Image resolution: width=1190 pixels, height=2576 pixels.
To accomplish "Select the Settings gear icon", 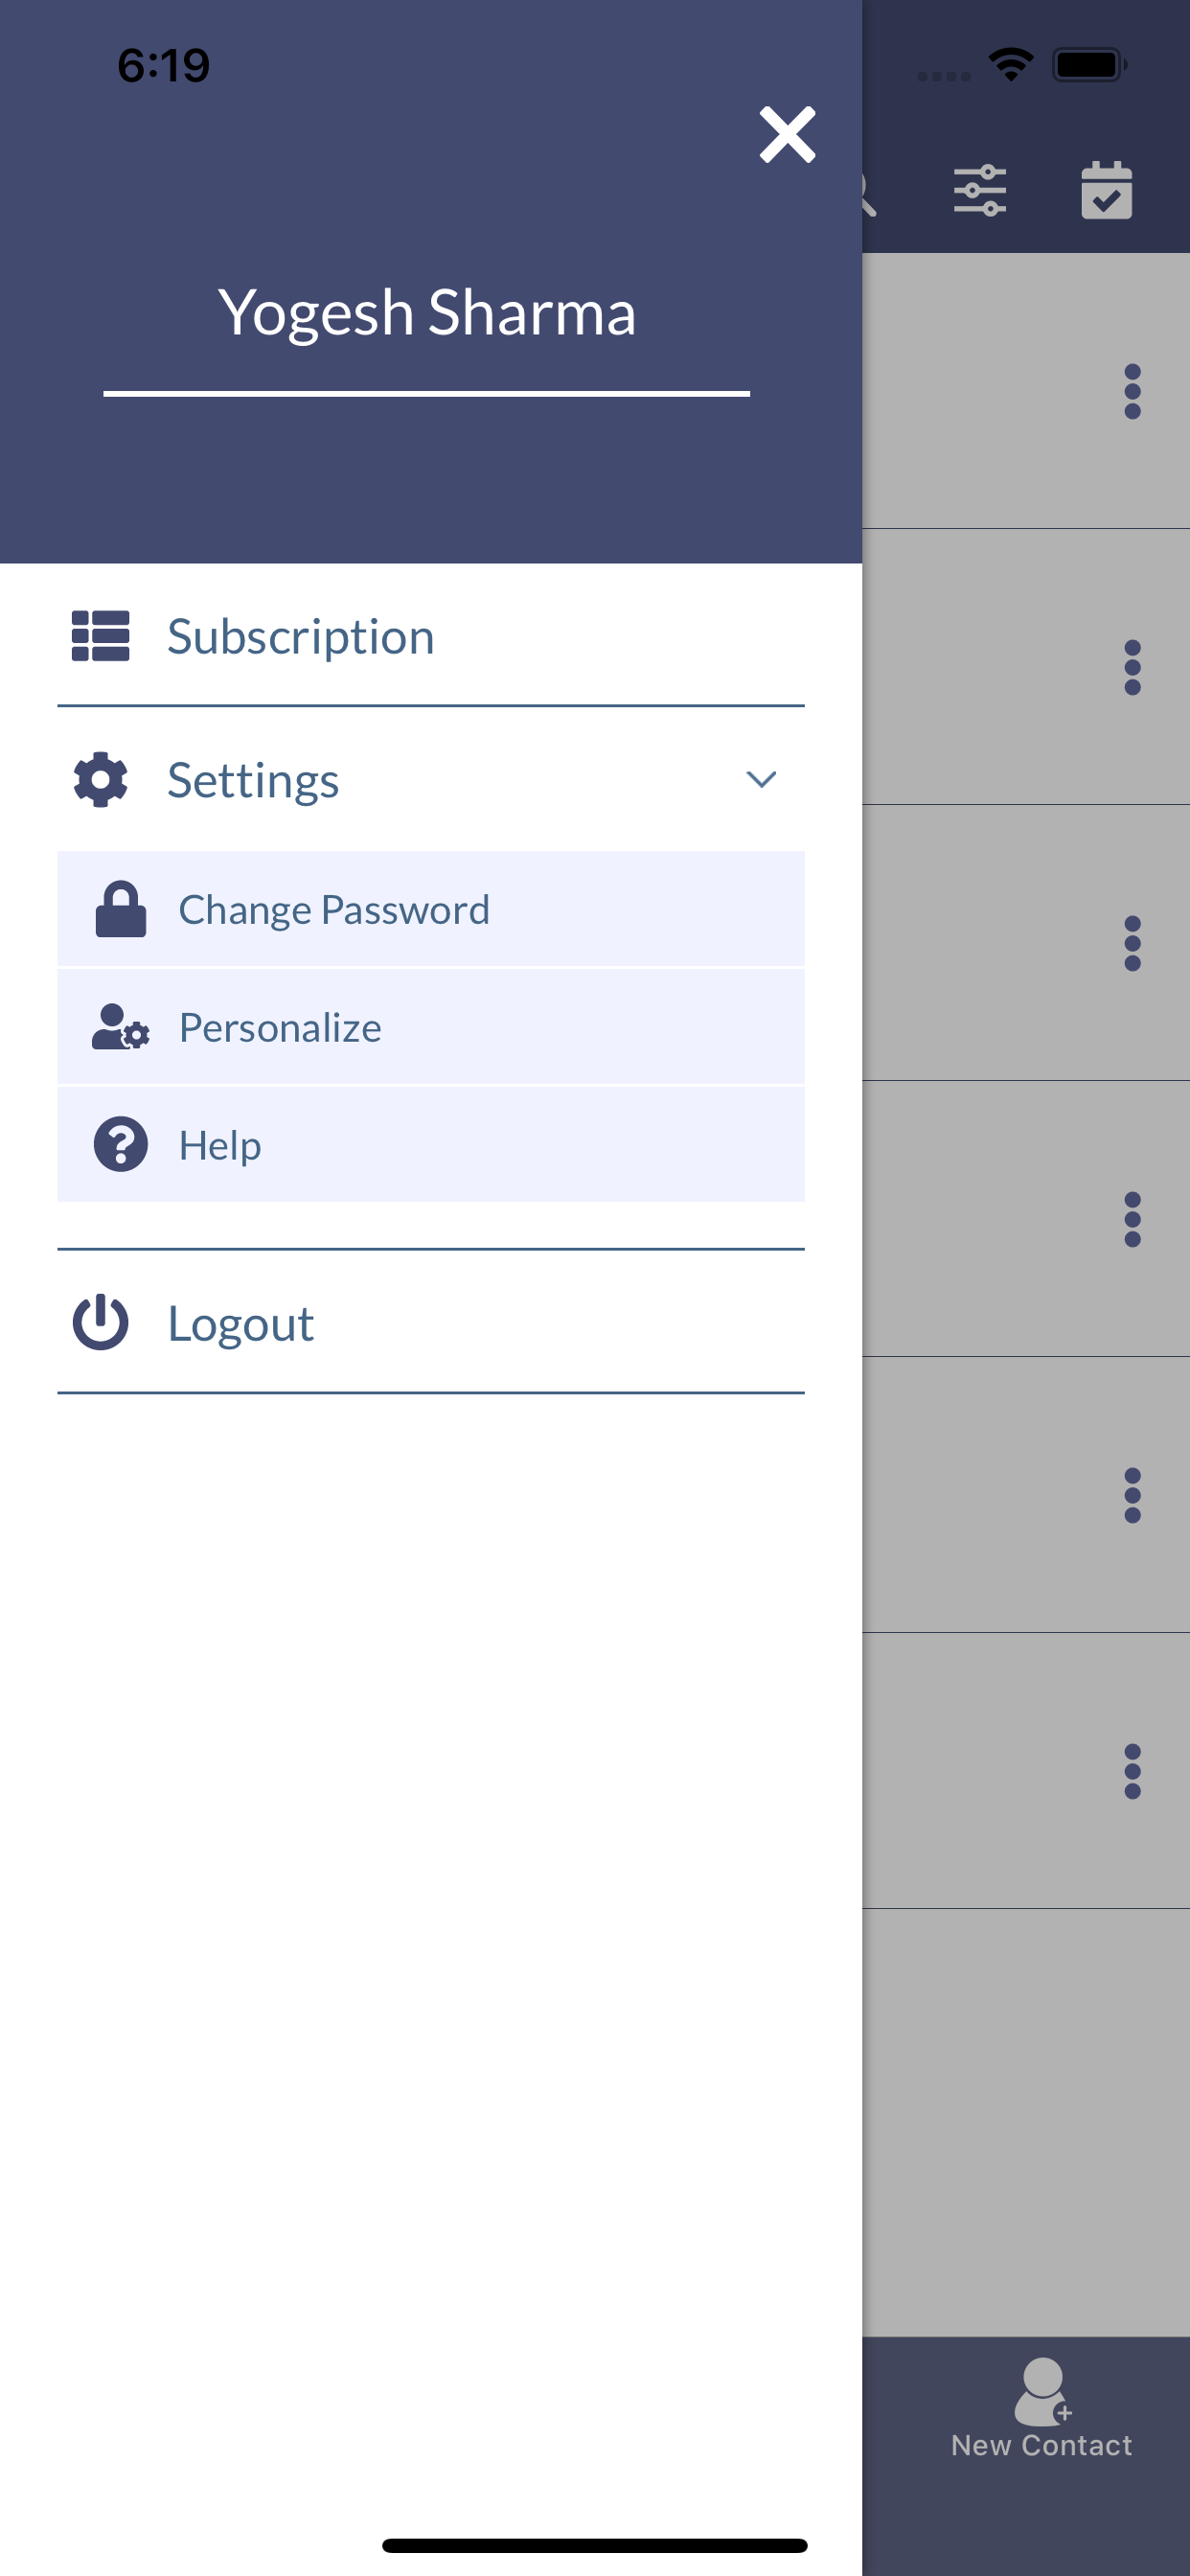I will pyautogui.click(x=101, y=779).
